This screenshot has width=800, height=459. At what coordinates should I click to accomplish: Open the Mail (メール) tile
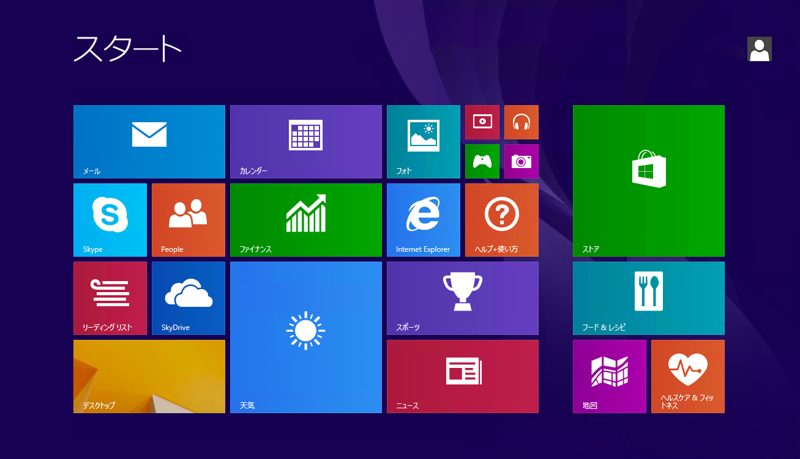pos(149,142)
